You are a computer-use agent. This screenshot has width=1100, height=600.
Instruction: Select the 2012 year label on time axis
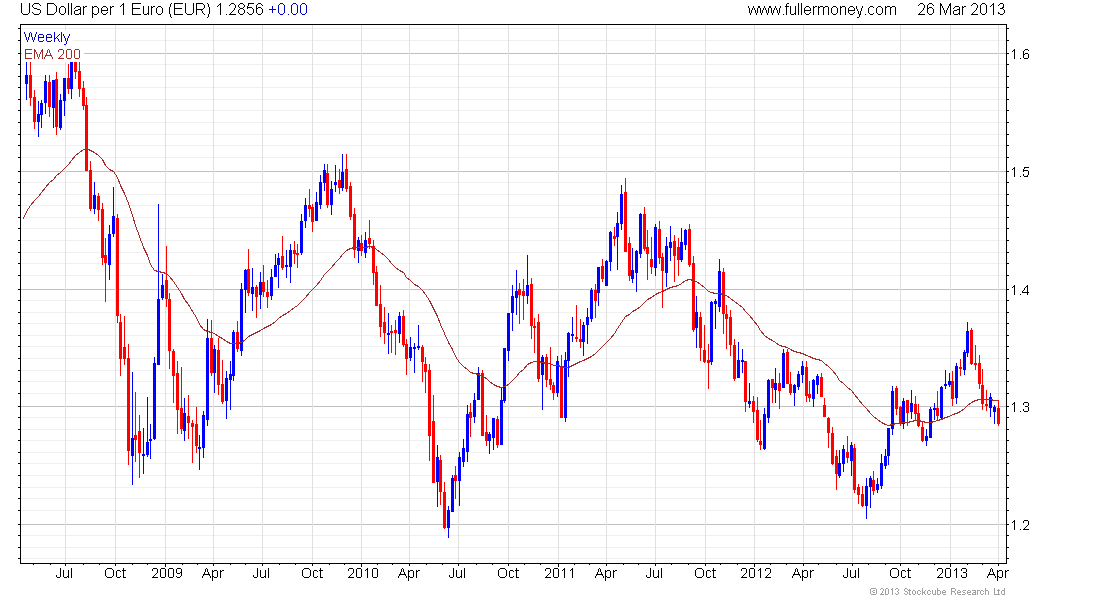pyautogui.click(x=756, y=573)
